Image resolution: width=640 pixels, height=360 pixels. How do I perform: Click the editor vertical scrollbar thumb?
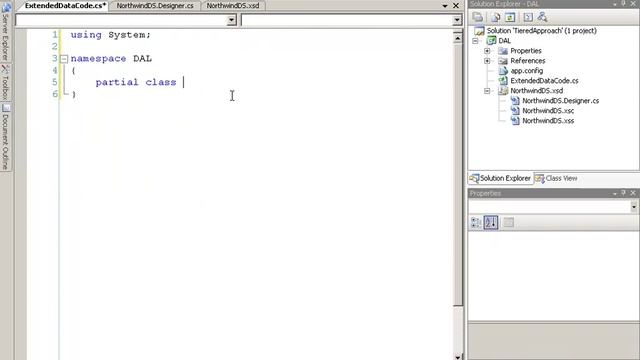458,174
